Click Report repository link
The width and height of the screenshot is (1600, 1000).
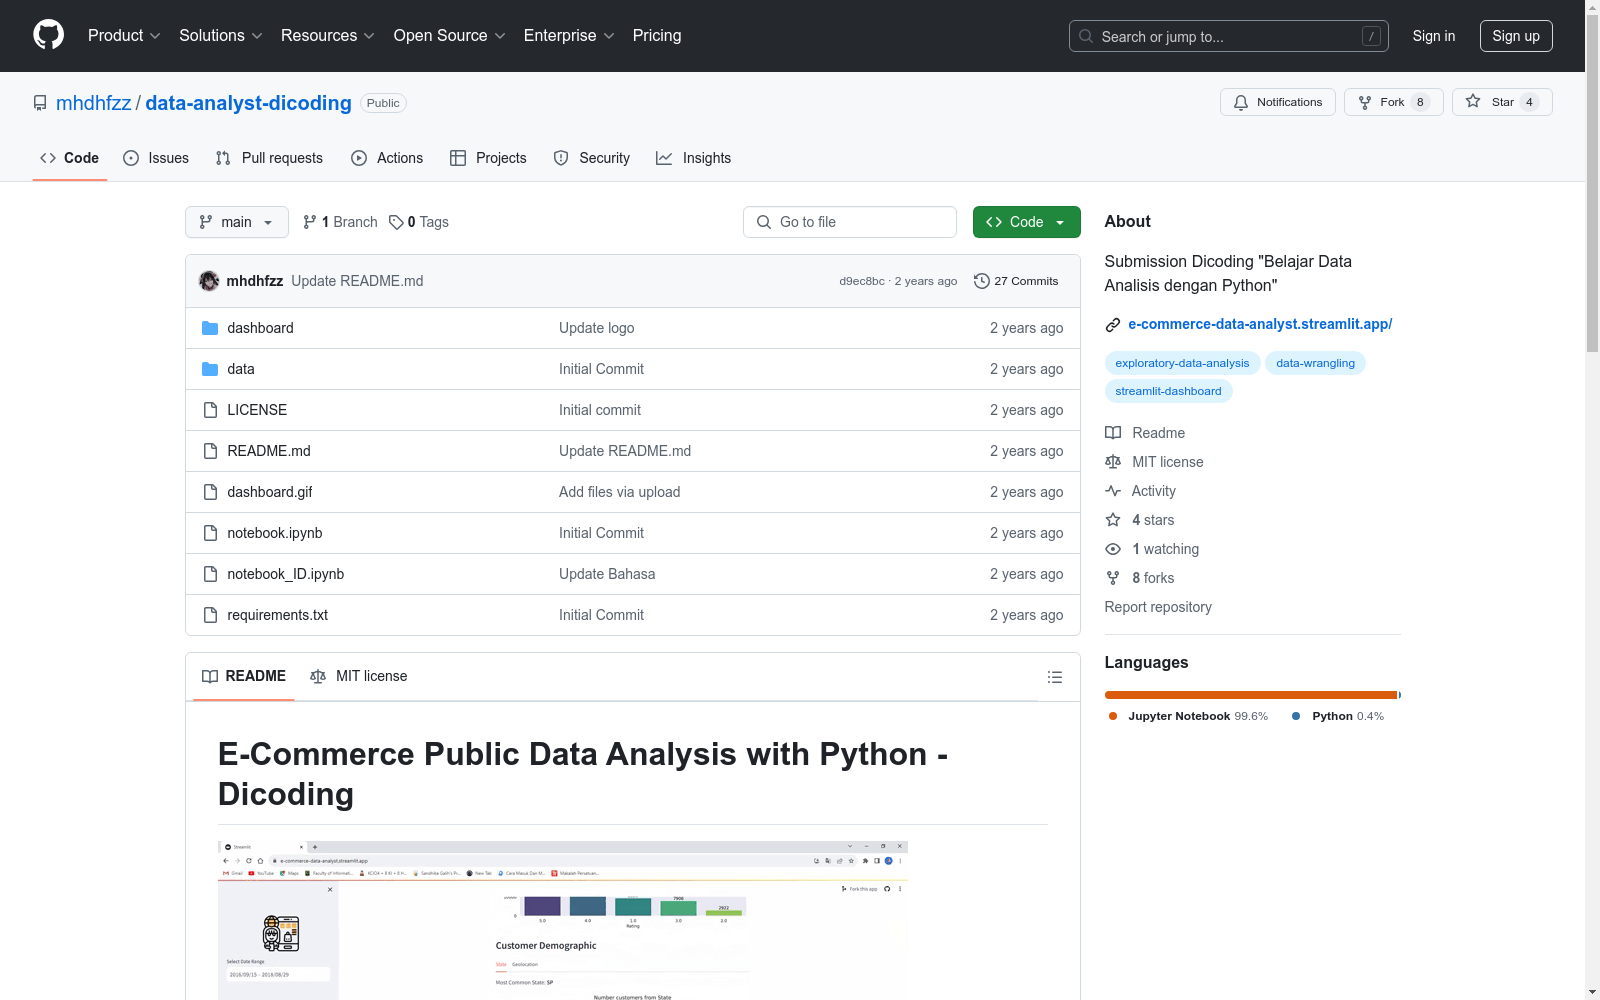click(x=1158, y=607)
